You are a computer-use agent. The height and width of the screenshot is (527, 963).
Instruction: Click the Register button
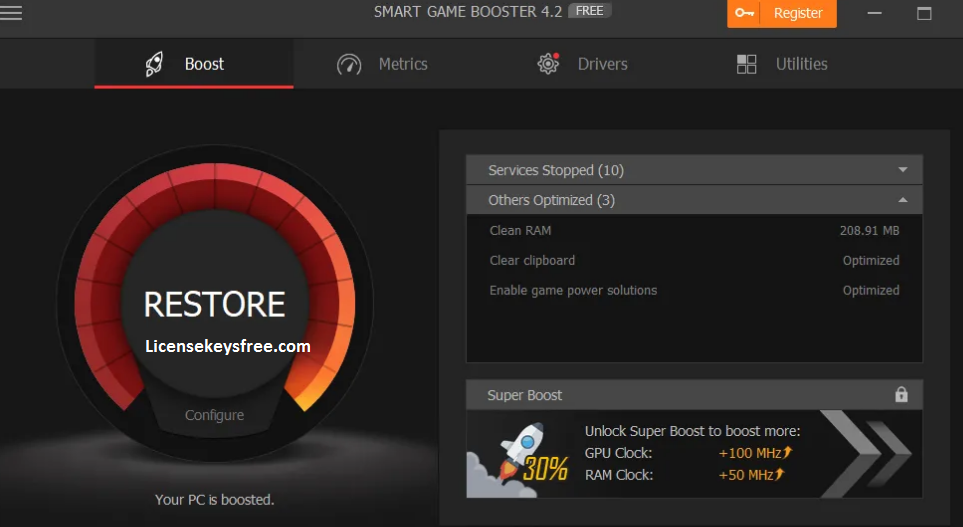tap(782, 13)
